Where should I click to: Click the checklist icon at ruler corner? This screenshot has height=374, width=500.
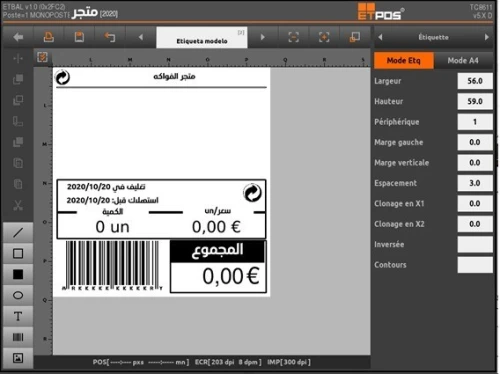click(x=42, y=57)
